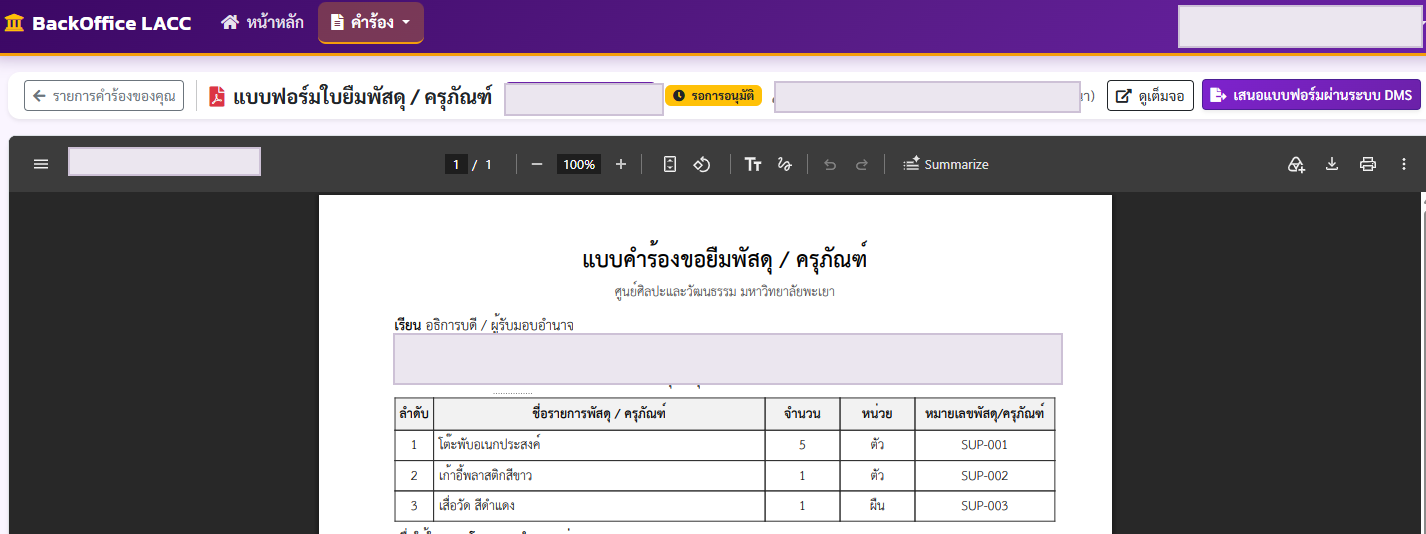Image resolution: width=1426 pixels, height=534 pixels.
Task: Print the PDF document
Action: pyautogui.click(x=1368, y=164)
